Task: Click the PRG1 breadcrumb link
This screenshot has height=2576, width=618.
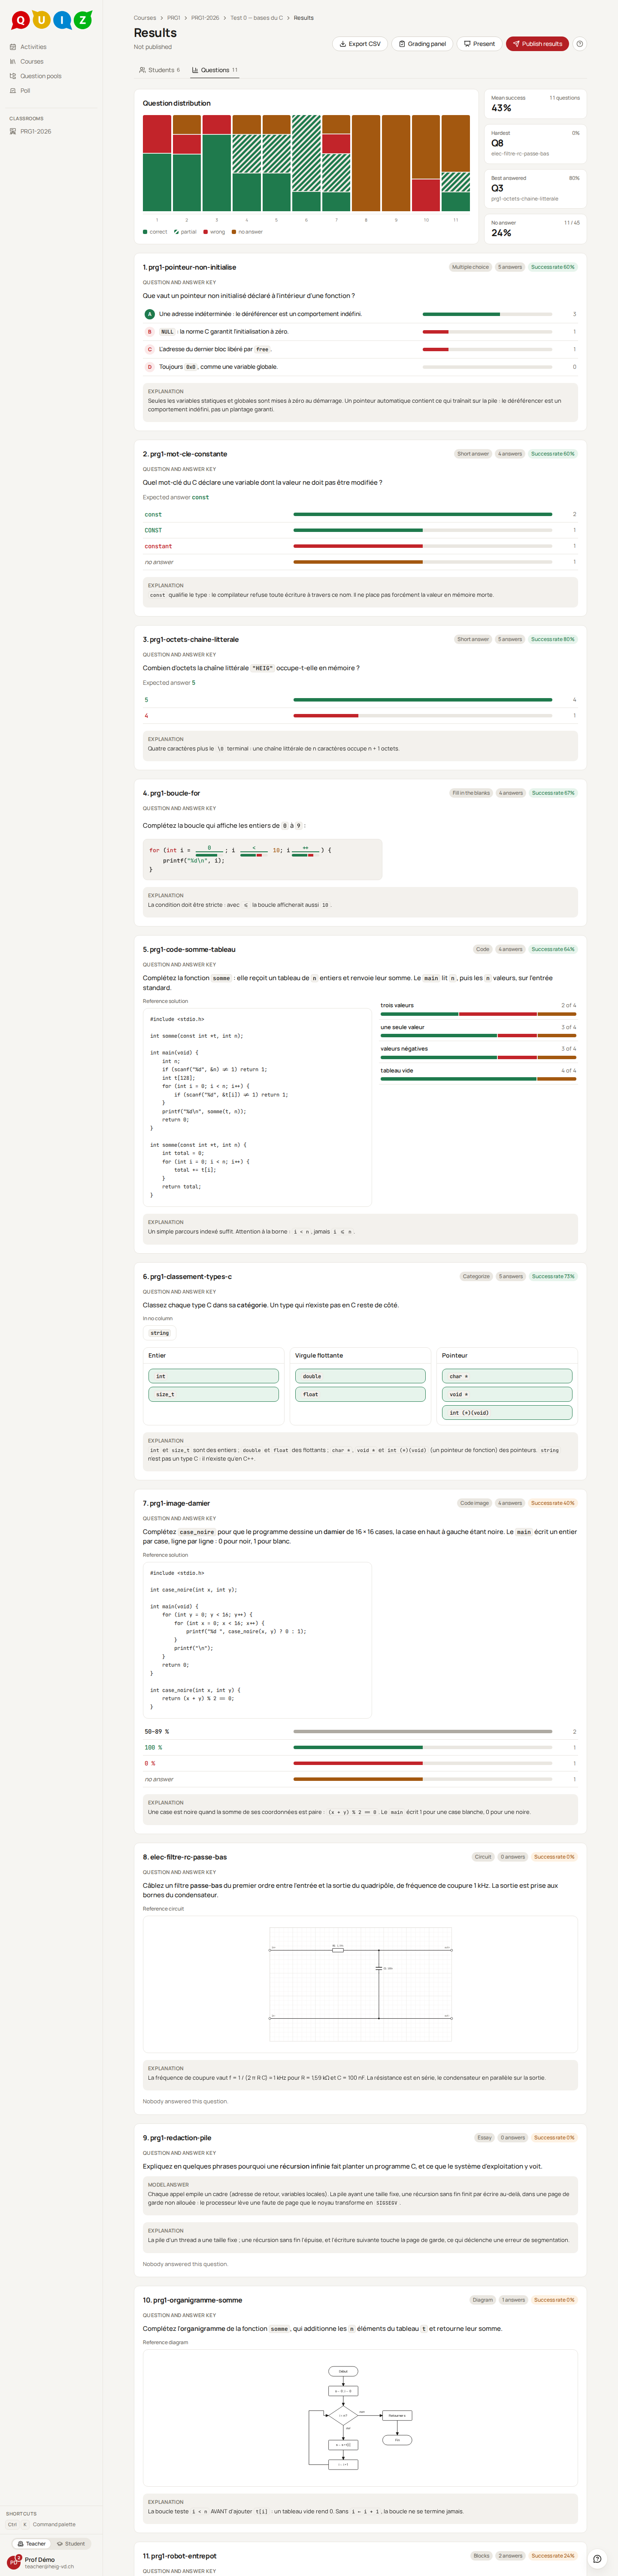Action: coord(174,18)
